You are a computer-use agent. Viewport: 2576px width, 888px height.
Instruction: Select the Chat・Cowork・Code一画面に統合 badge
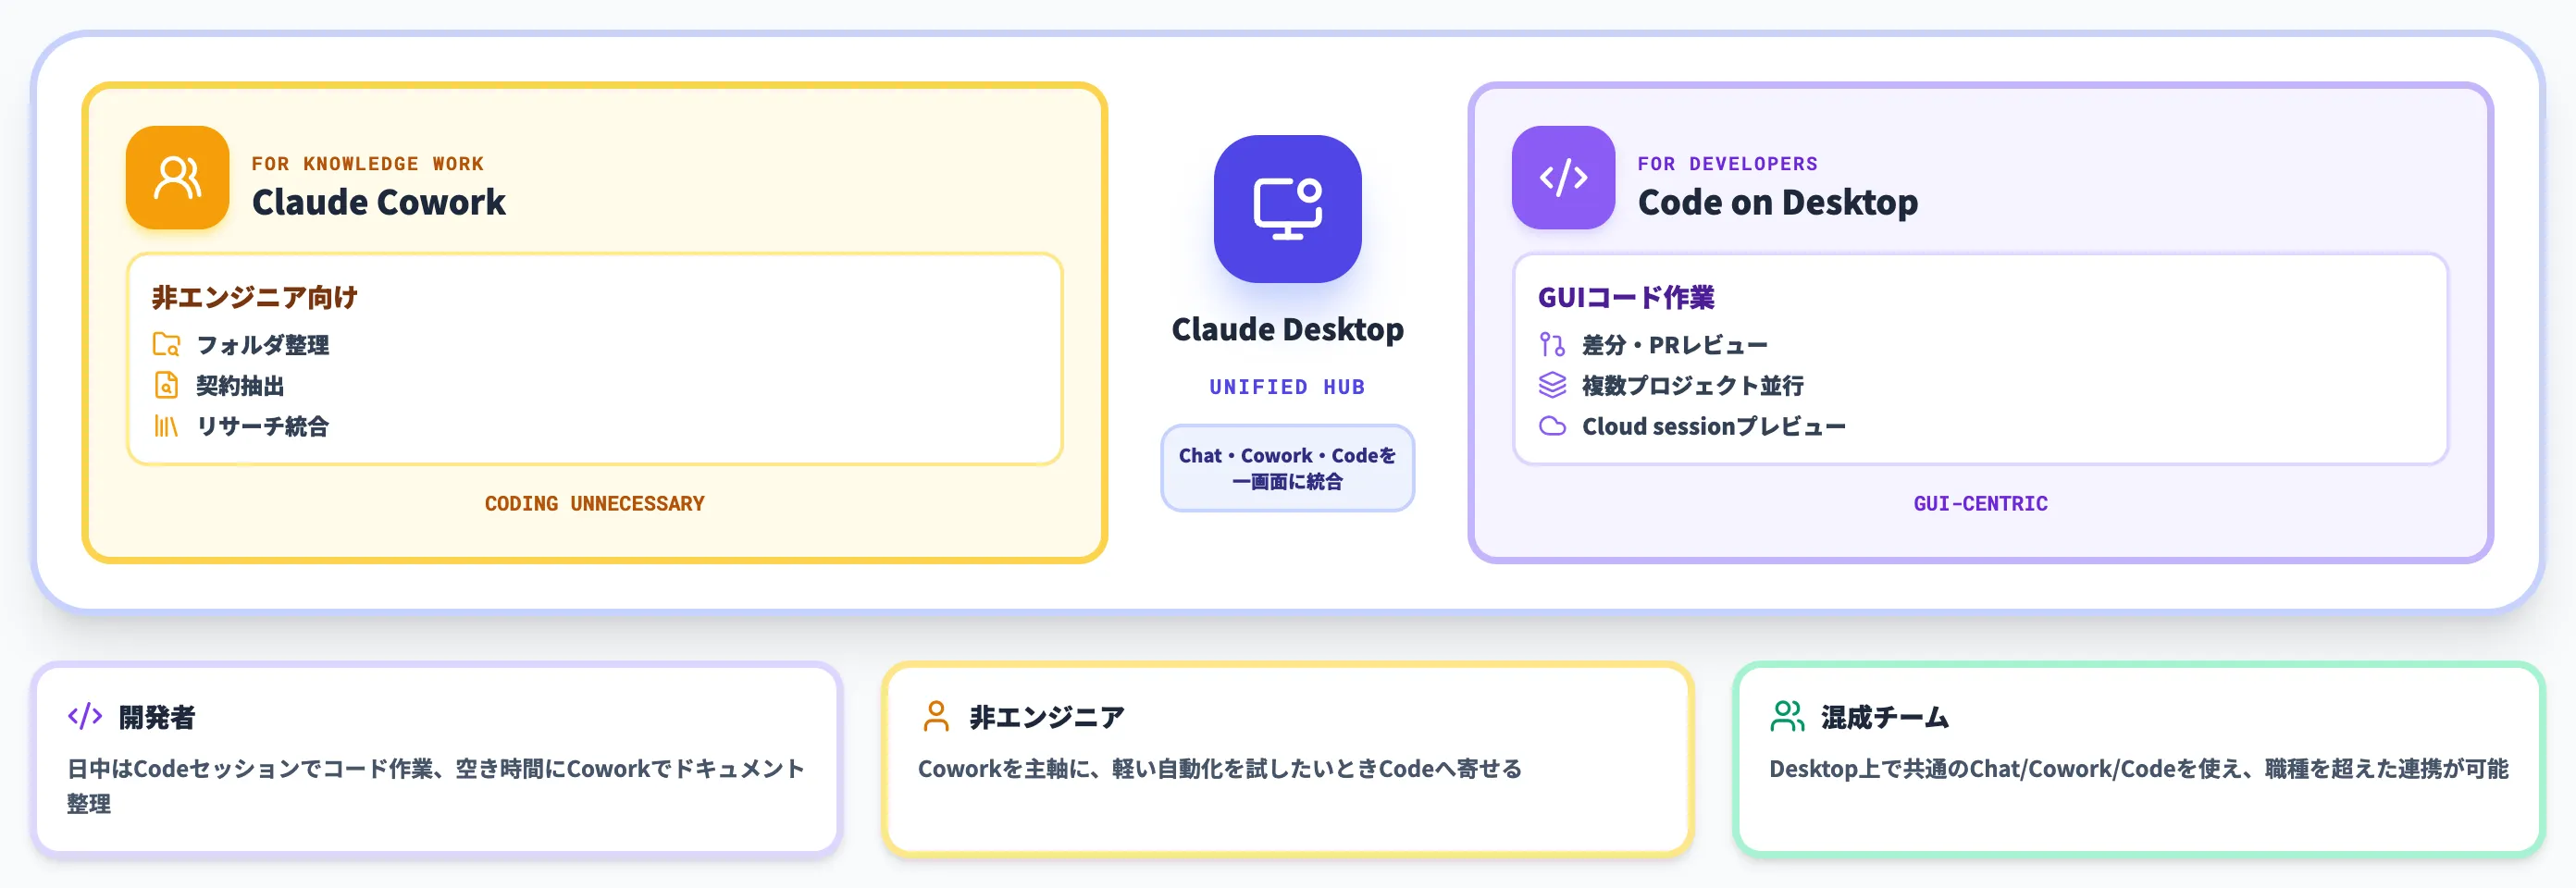point(1287,468)
